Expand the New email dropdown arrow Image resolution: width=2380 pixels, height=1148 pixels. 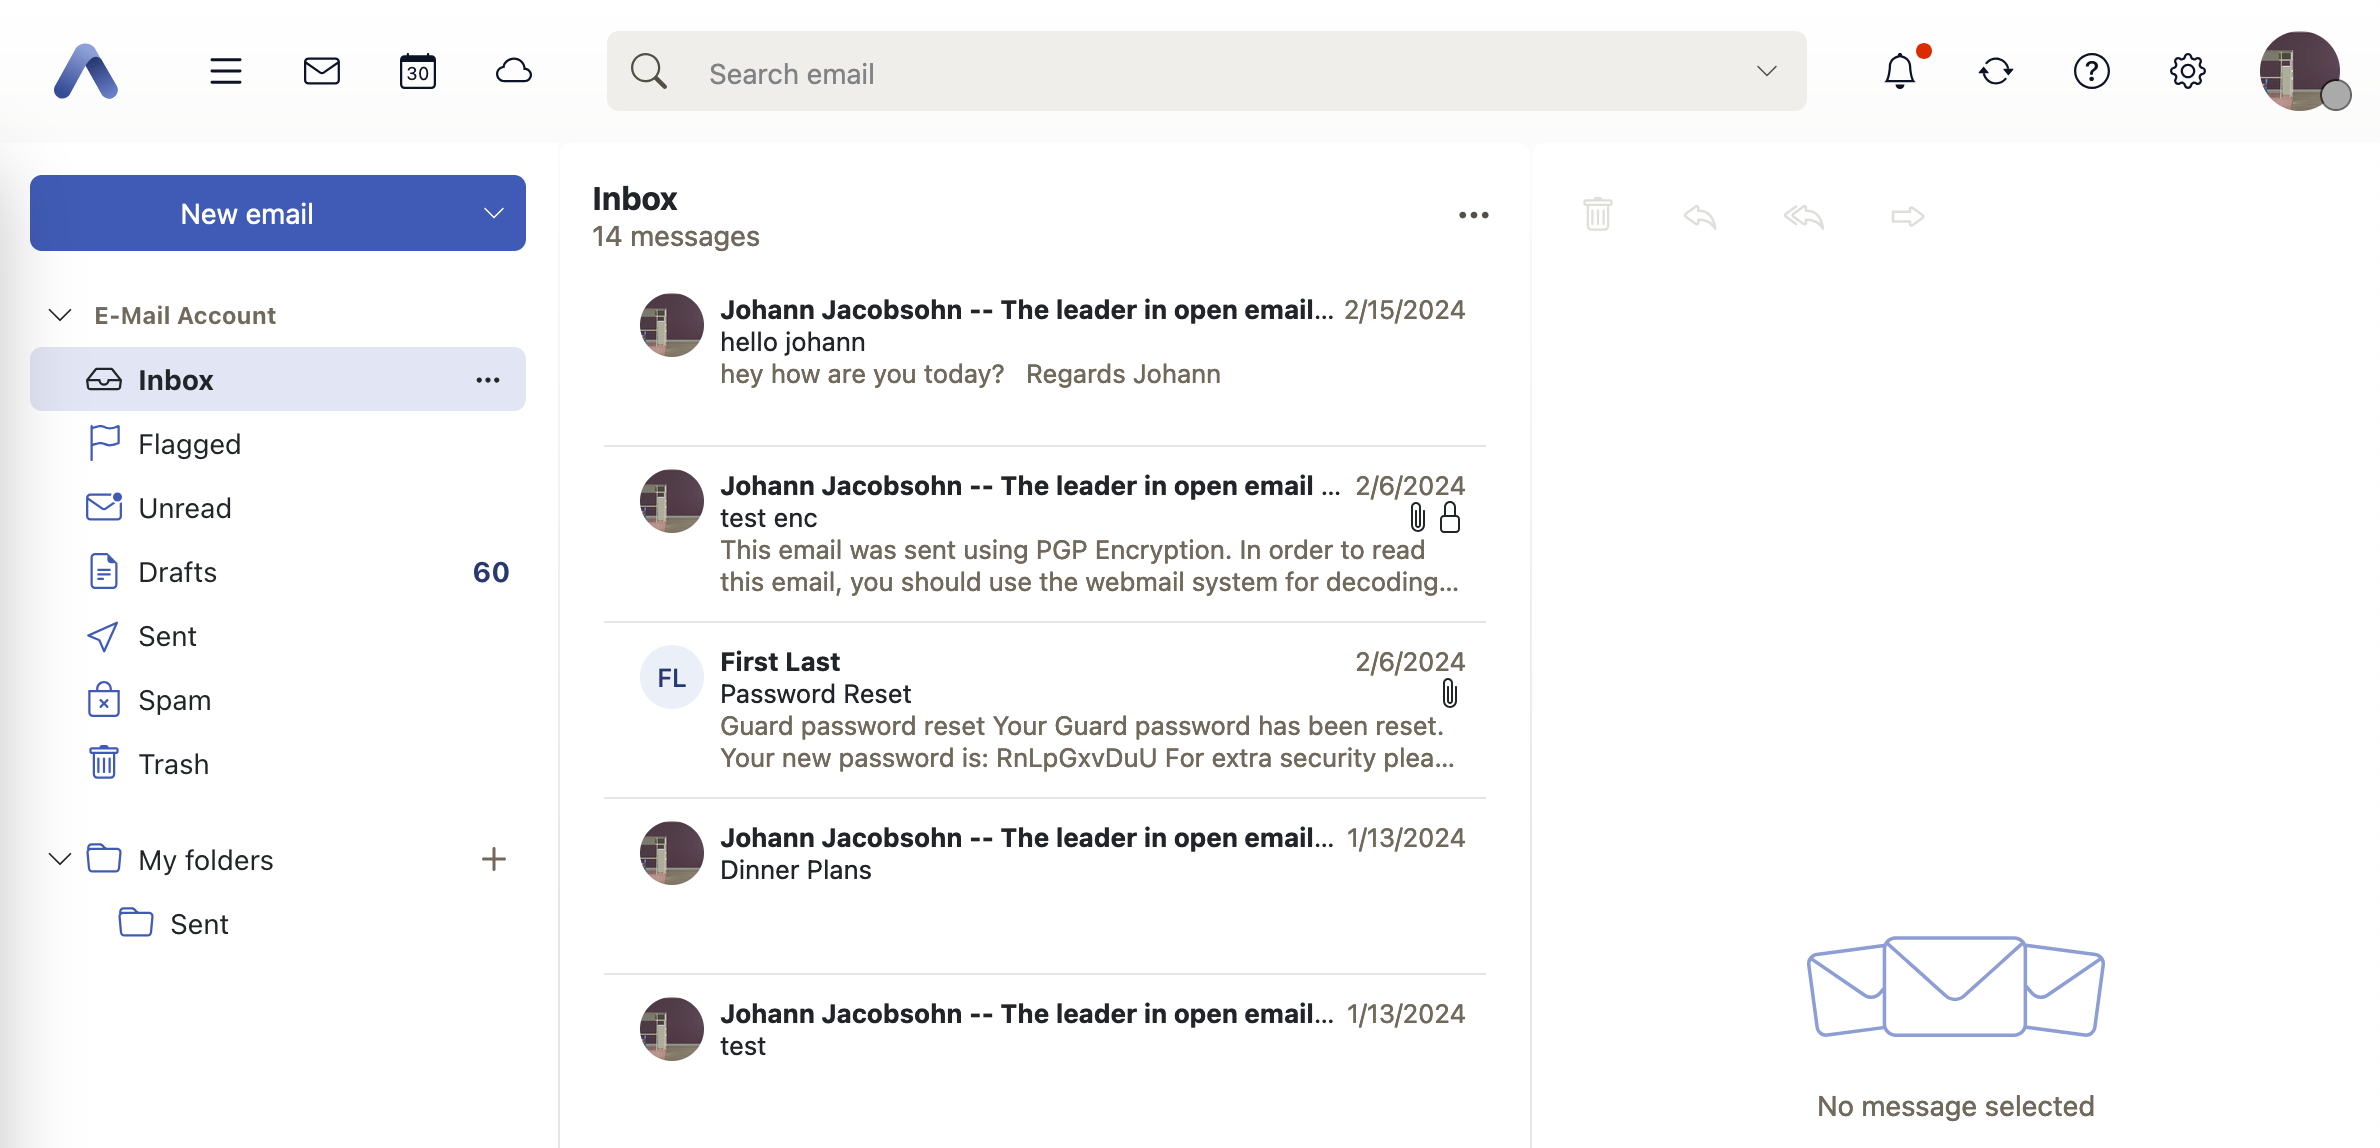point(493,213)
